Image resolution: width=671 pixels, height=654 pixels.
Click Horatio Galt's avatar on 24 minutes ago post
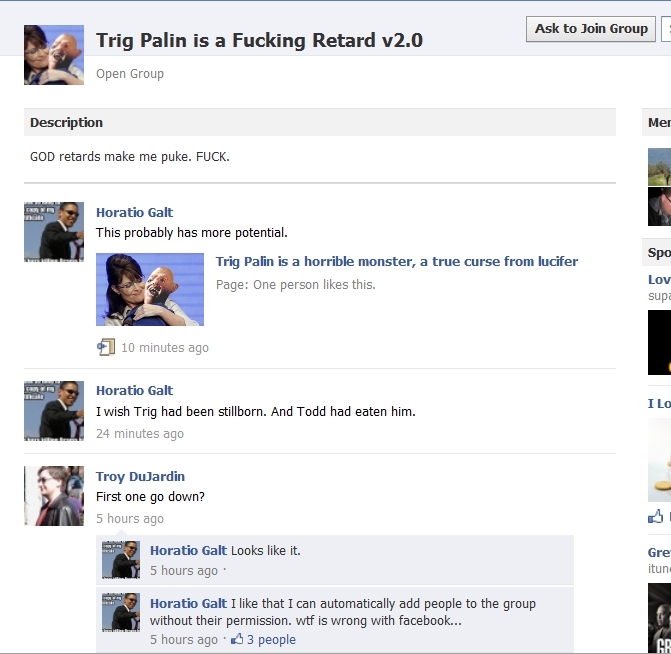(54, 410)
